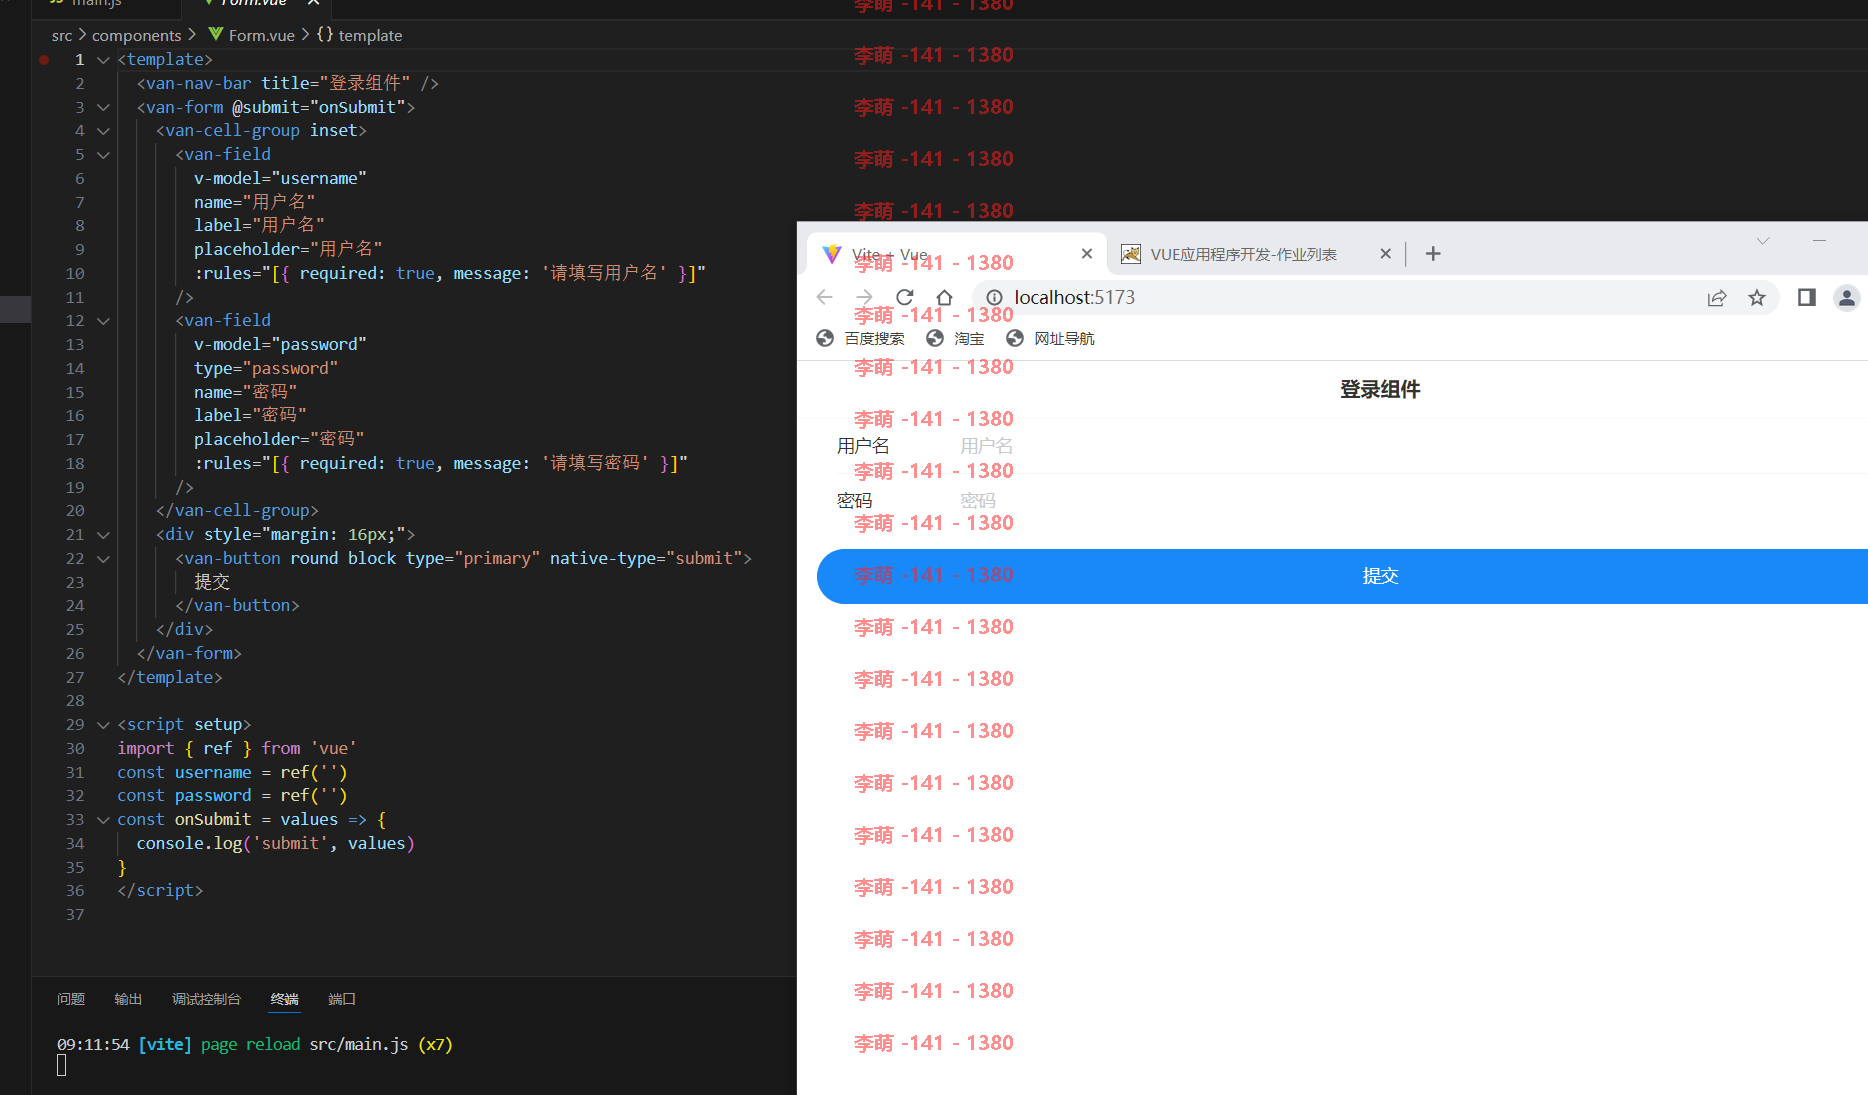
Task: Toggle the browser side panel icon
Action: [x=1807, y=297]
